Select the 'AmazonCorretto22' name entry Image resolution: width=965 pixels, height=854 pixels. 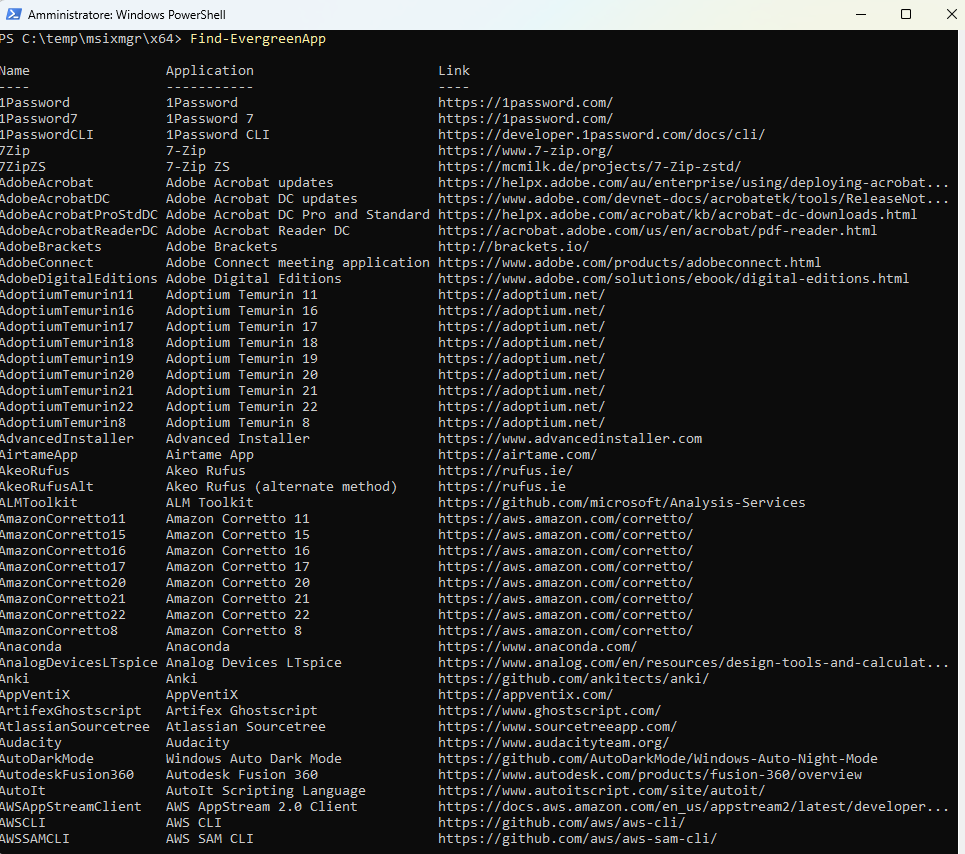pos(63,615)
